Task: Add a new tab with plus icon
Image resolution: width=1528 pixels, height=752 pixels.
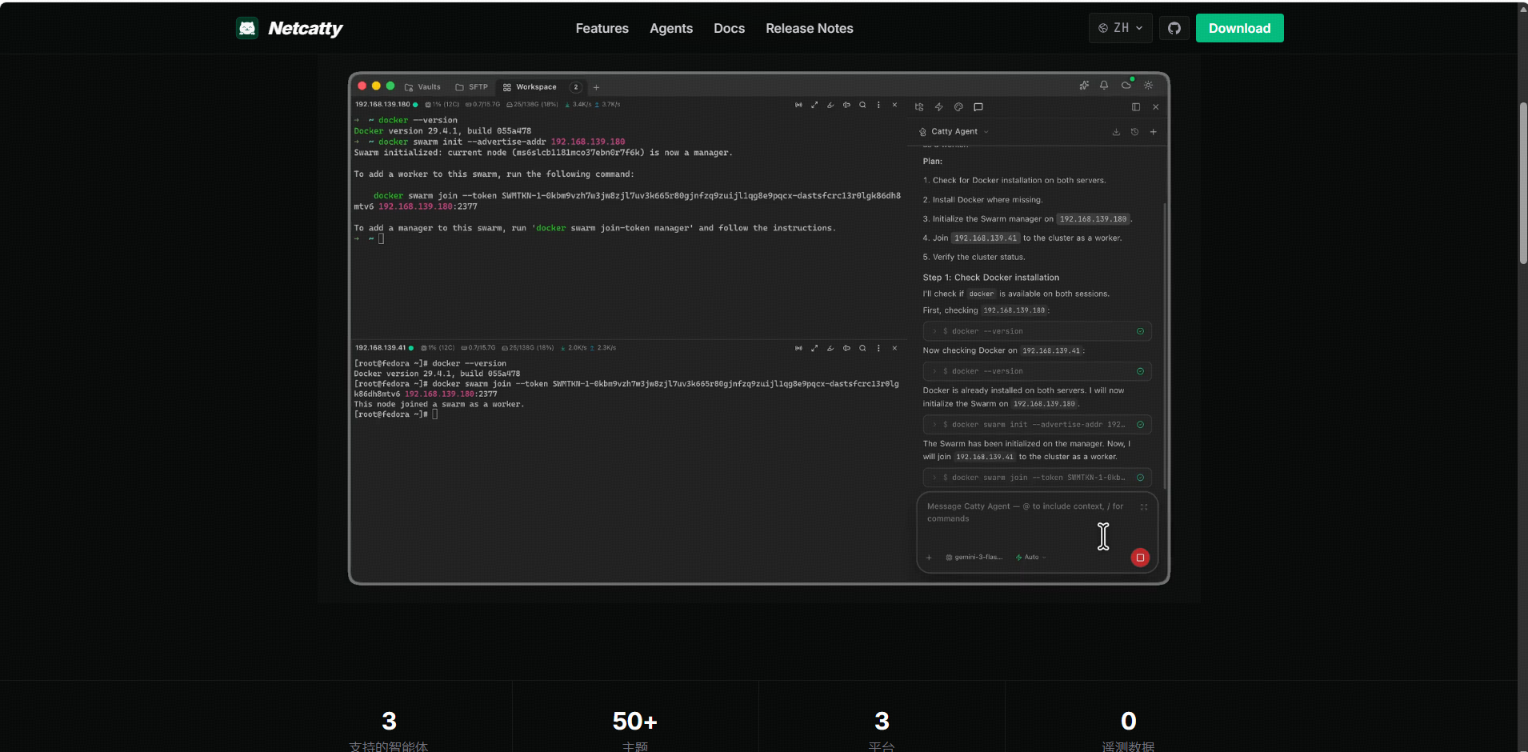Action: [596, 87]
